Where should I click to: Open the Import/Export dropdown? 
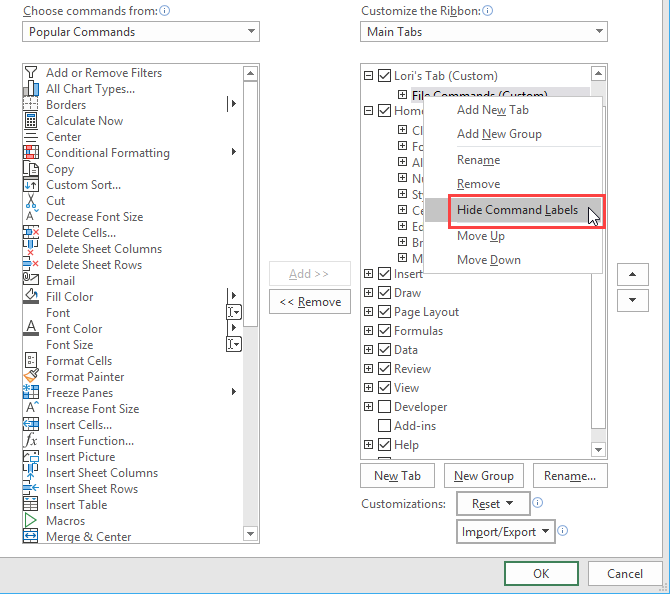coord(506,532)
